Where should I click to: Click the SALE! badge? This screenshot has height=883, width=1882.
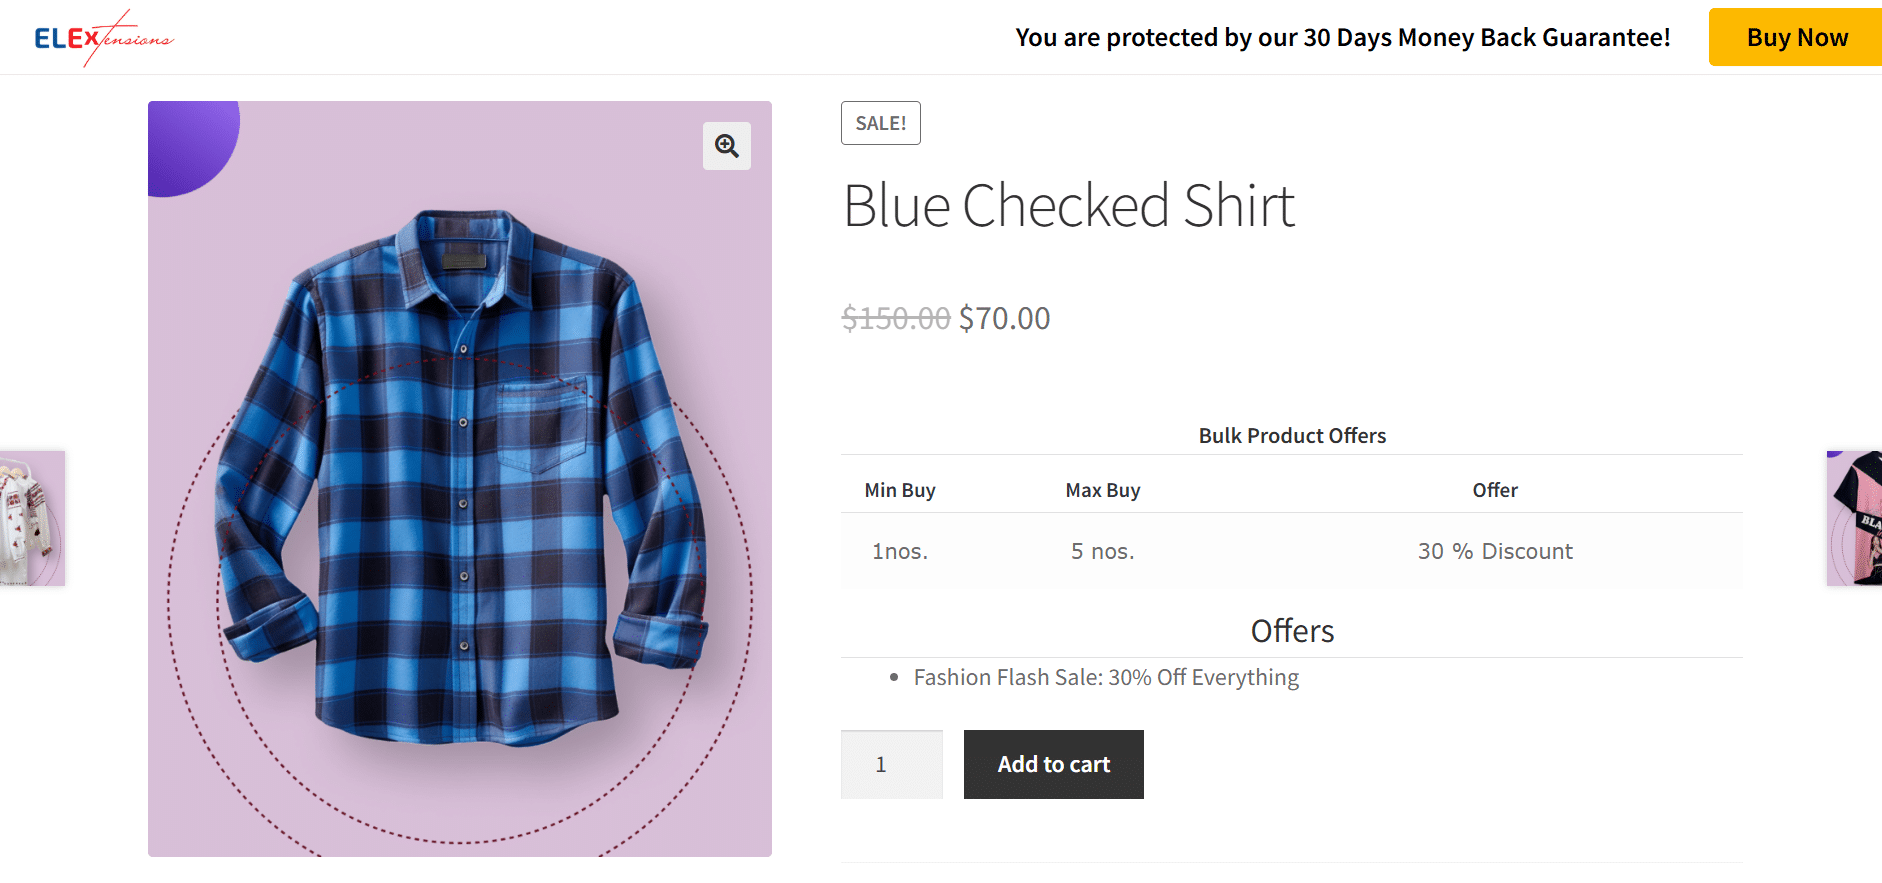point(881,123)
